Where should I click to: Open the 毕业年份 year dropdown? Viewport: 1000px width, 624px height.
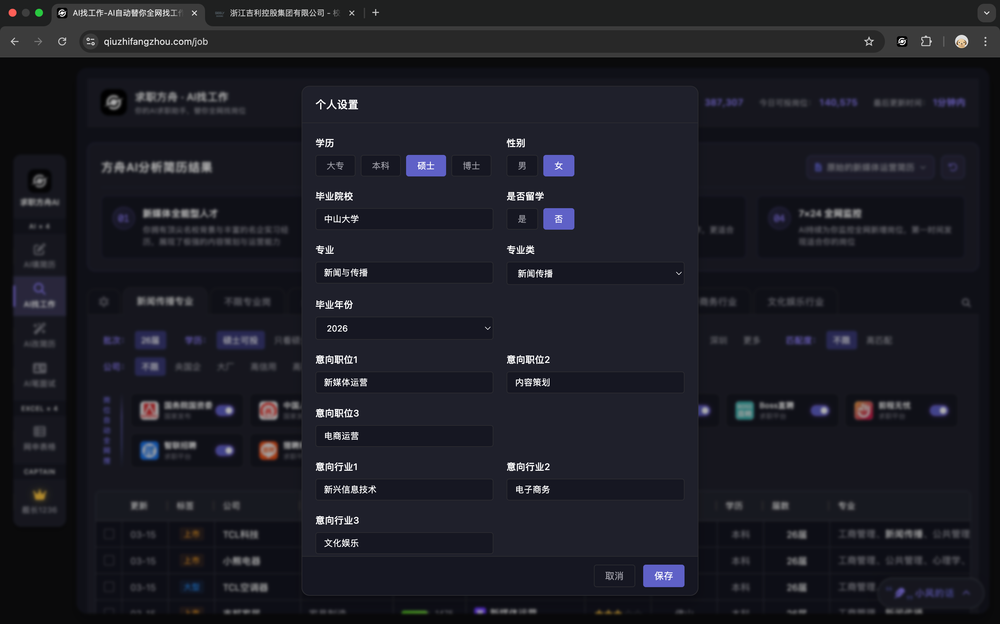404,328
